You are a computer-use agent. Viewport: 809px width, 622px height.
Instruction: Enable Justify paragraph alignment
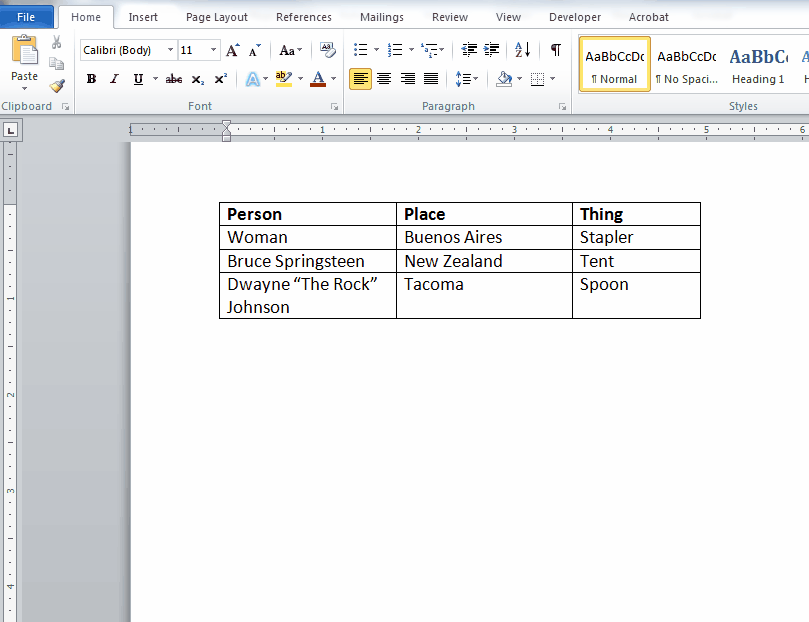click(x=430, y=79)
